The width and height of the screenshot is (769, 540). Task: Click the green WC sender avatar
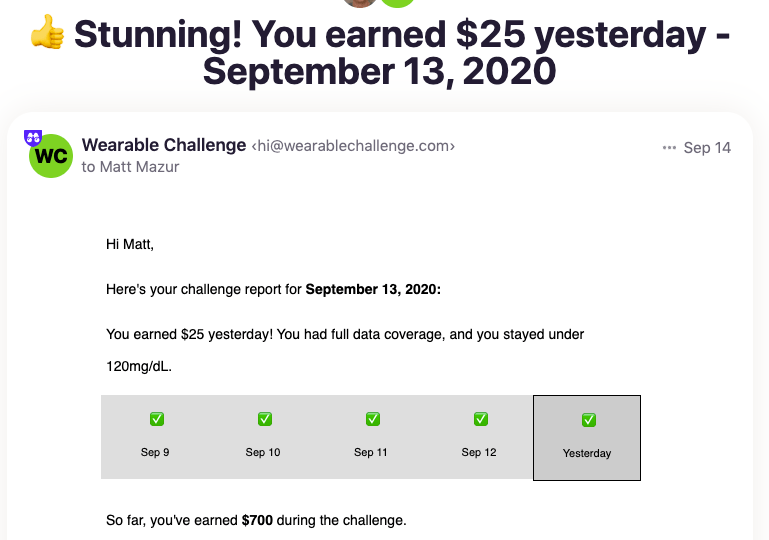point(51,156)
